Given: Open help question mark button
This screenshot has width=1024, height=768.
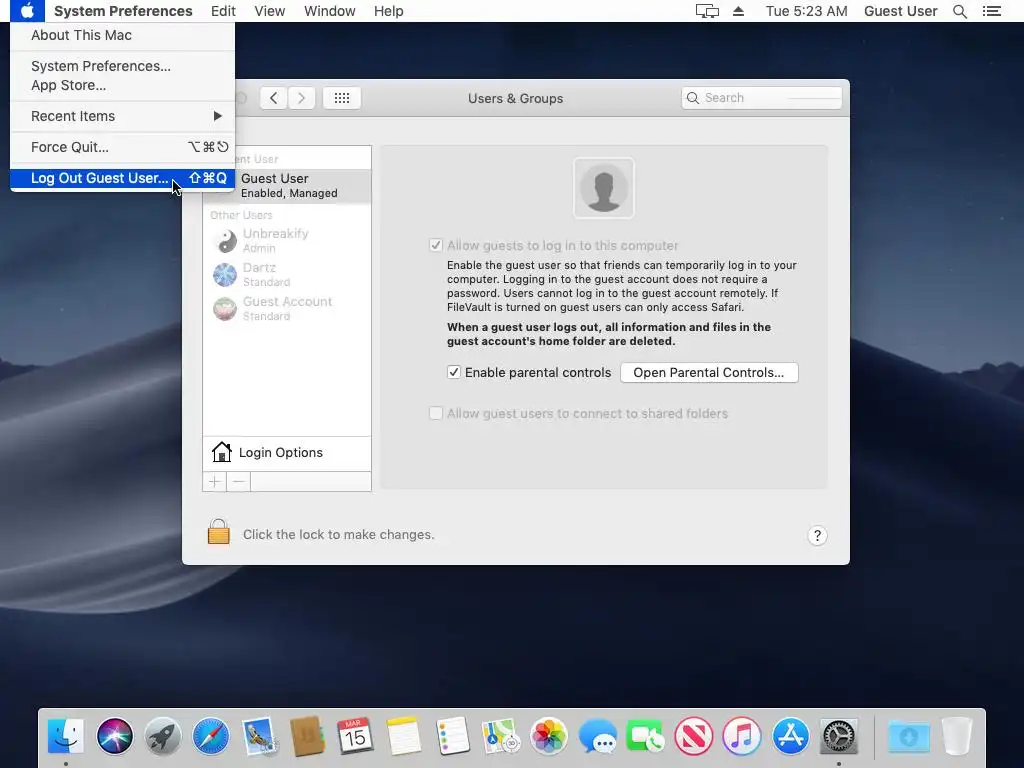Looking at the screenshot, I should click(x=817, y=536).
